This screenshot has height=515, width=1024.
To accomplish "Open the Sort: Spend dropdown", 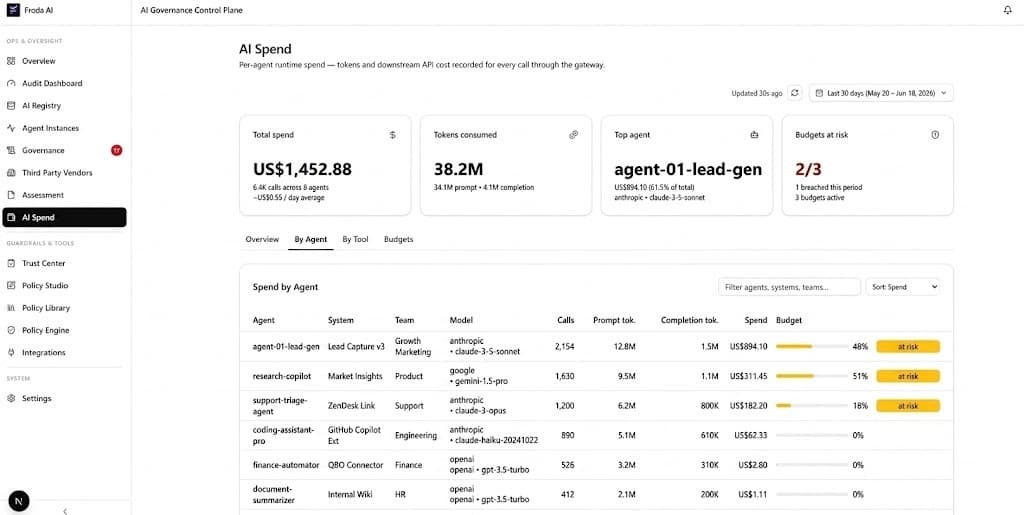I will (903, 287).
